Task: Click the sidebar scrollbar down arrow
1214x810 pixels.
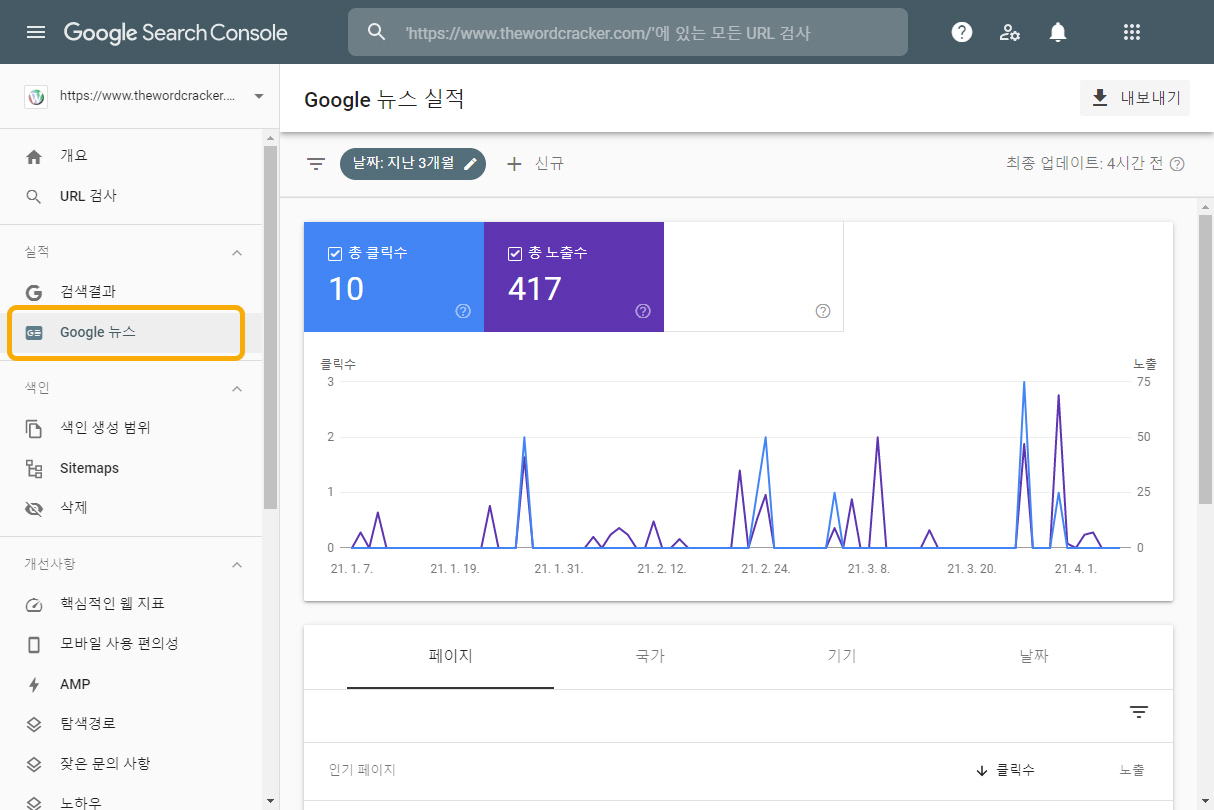Action: tap(270, 801)
